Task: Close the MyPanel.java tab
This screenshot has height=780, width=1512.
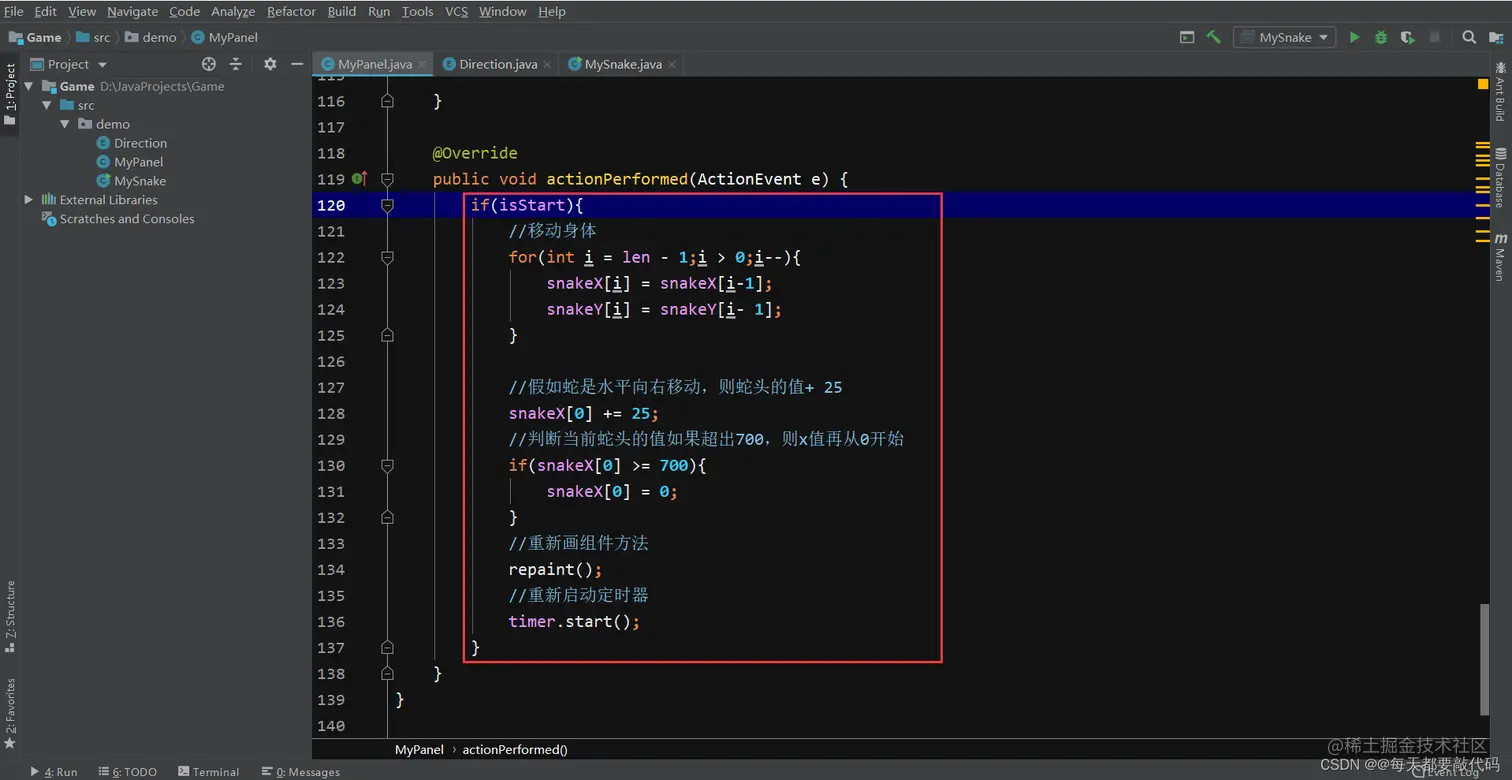Action: click(x=422, y=64)
